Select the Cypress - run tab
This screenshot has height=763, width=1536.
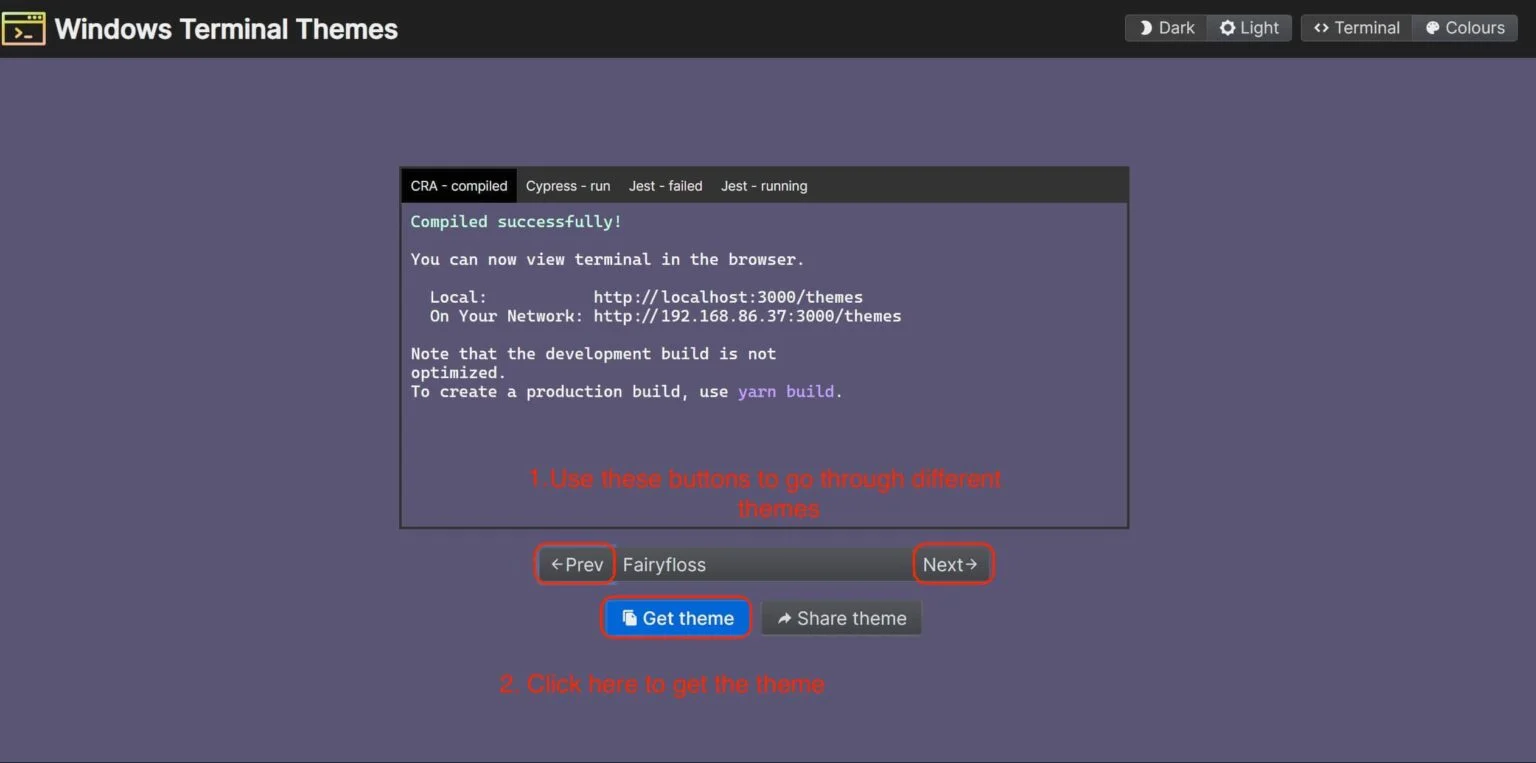point(568,186)
